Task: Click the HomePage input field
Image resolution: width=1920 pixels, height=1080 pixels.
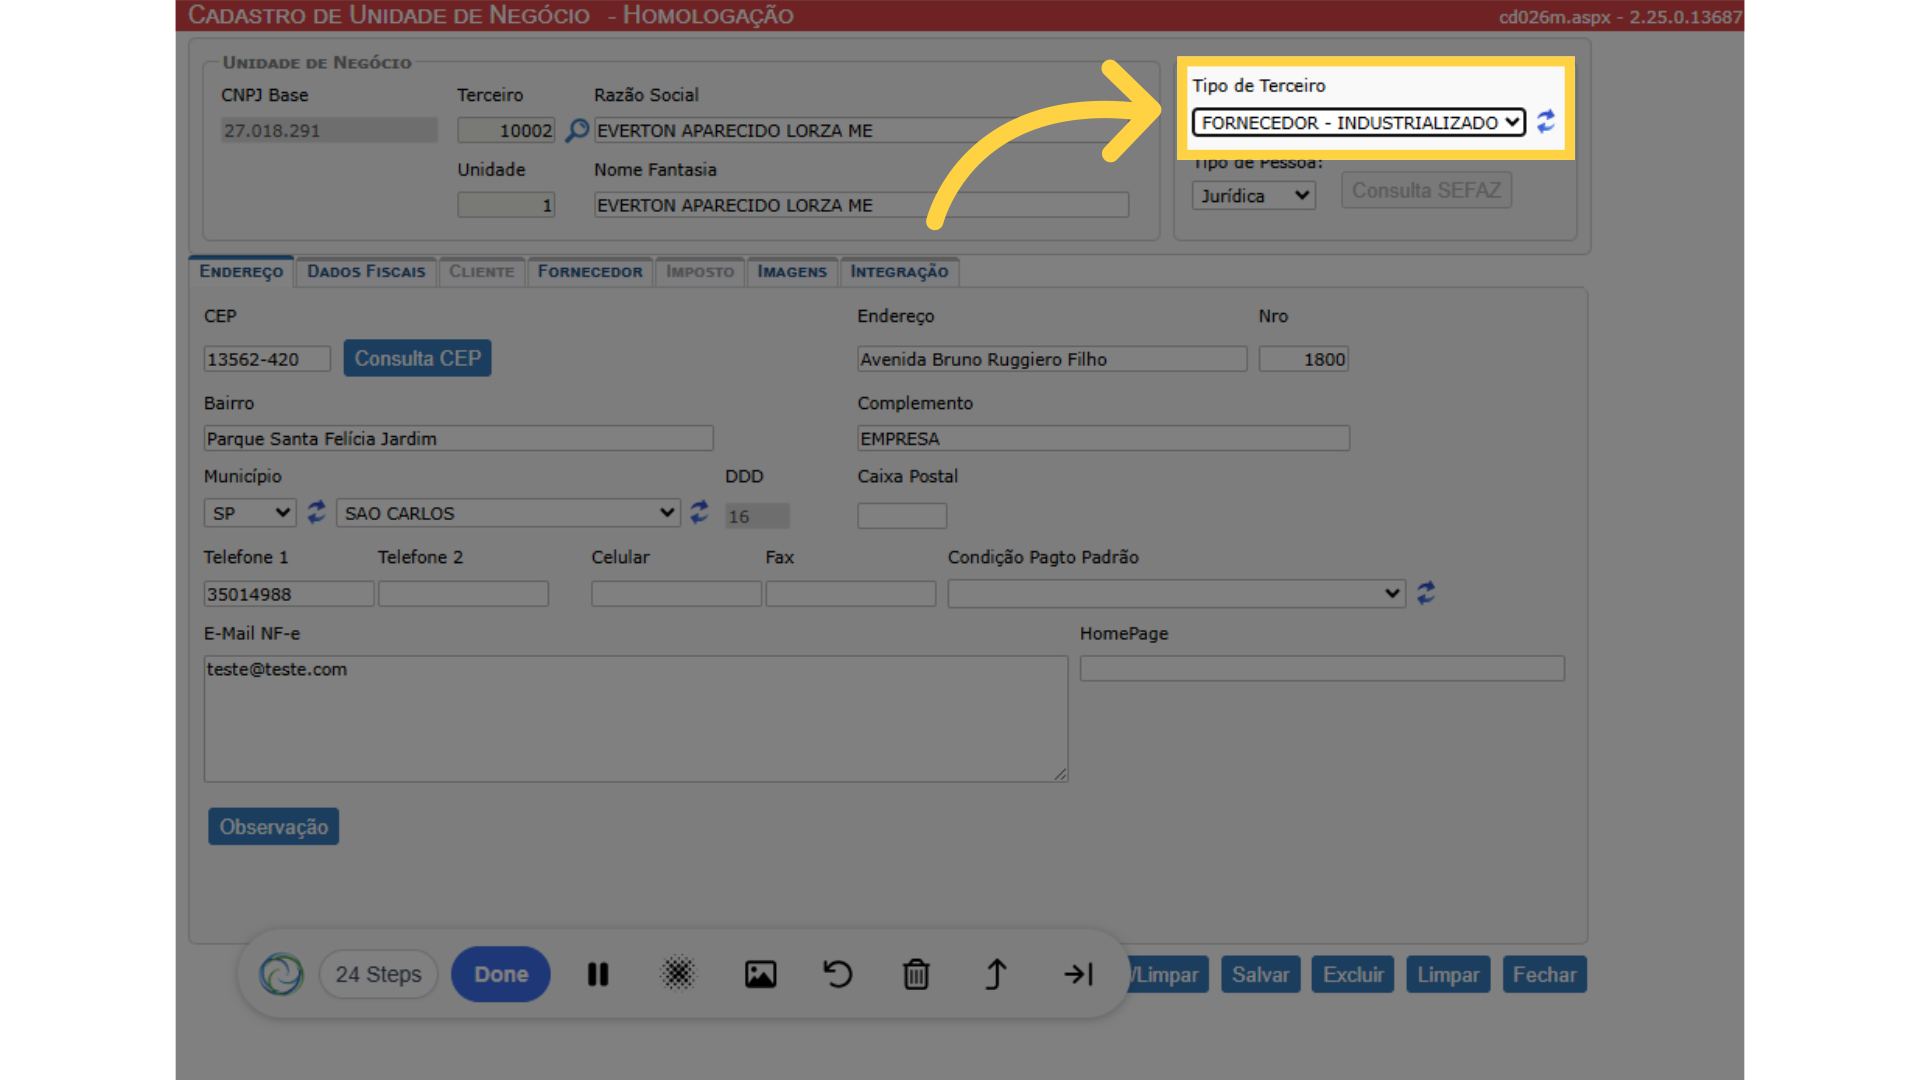Action: coord(1322,669)
